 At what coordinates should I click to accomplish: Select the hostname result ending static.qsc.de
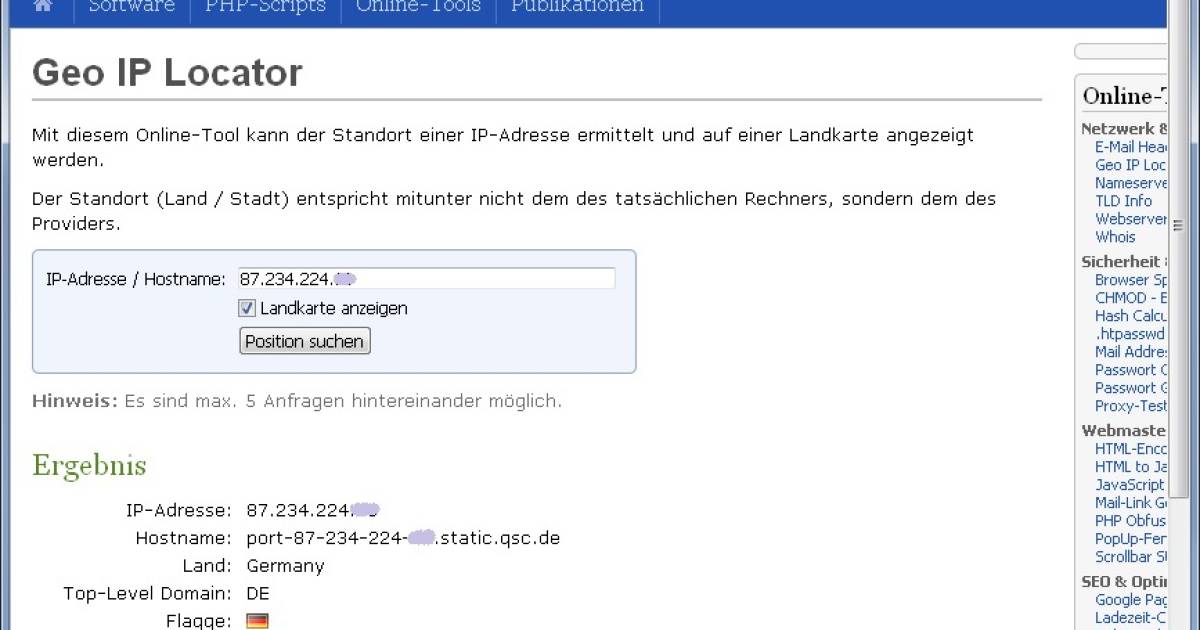[403, 538]
